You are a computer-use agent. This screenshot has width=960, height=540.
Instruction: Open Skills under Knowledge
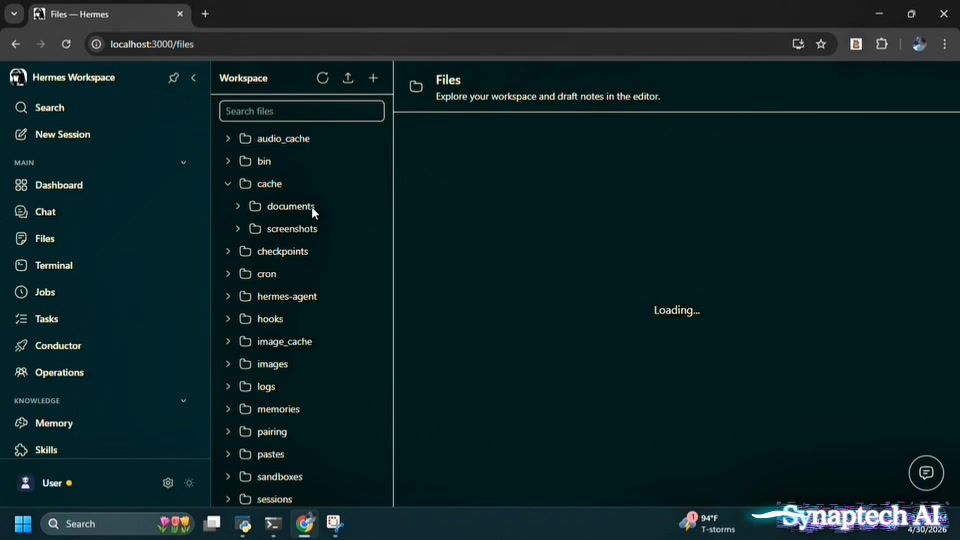point(46,450)
